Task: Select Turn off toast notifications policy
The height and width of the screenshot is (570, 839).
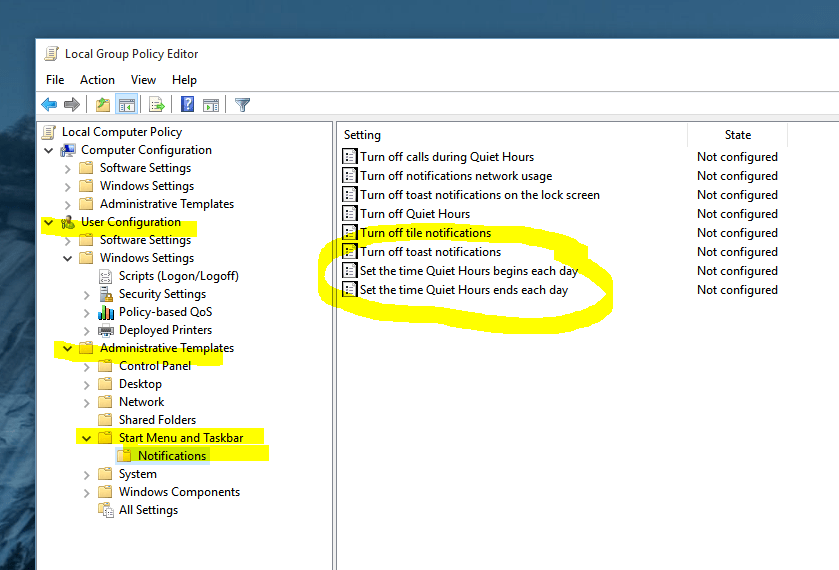Action: (430, 252)
